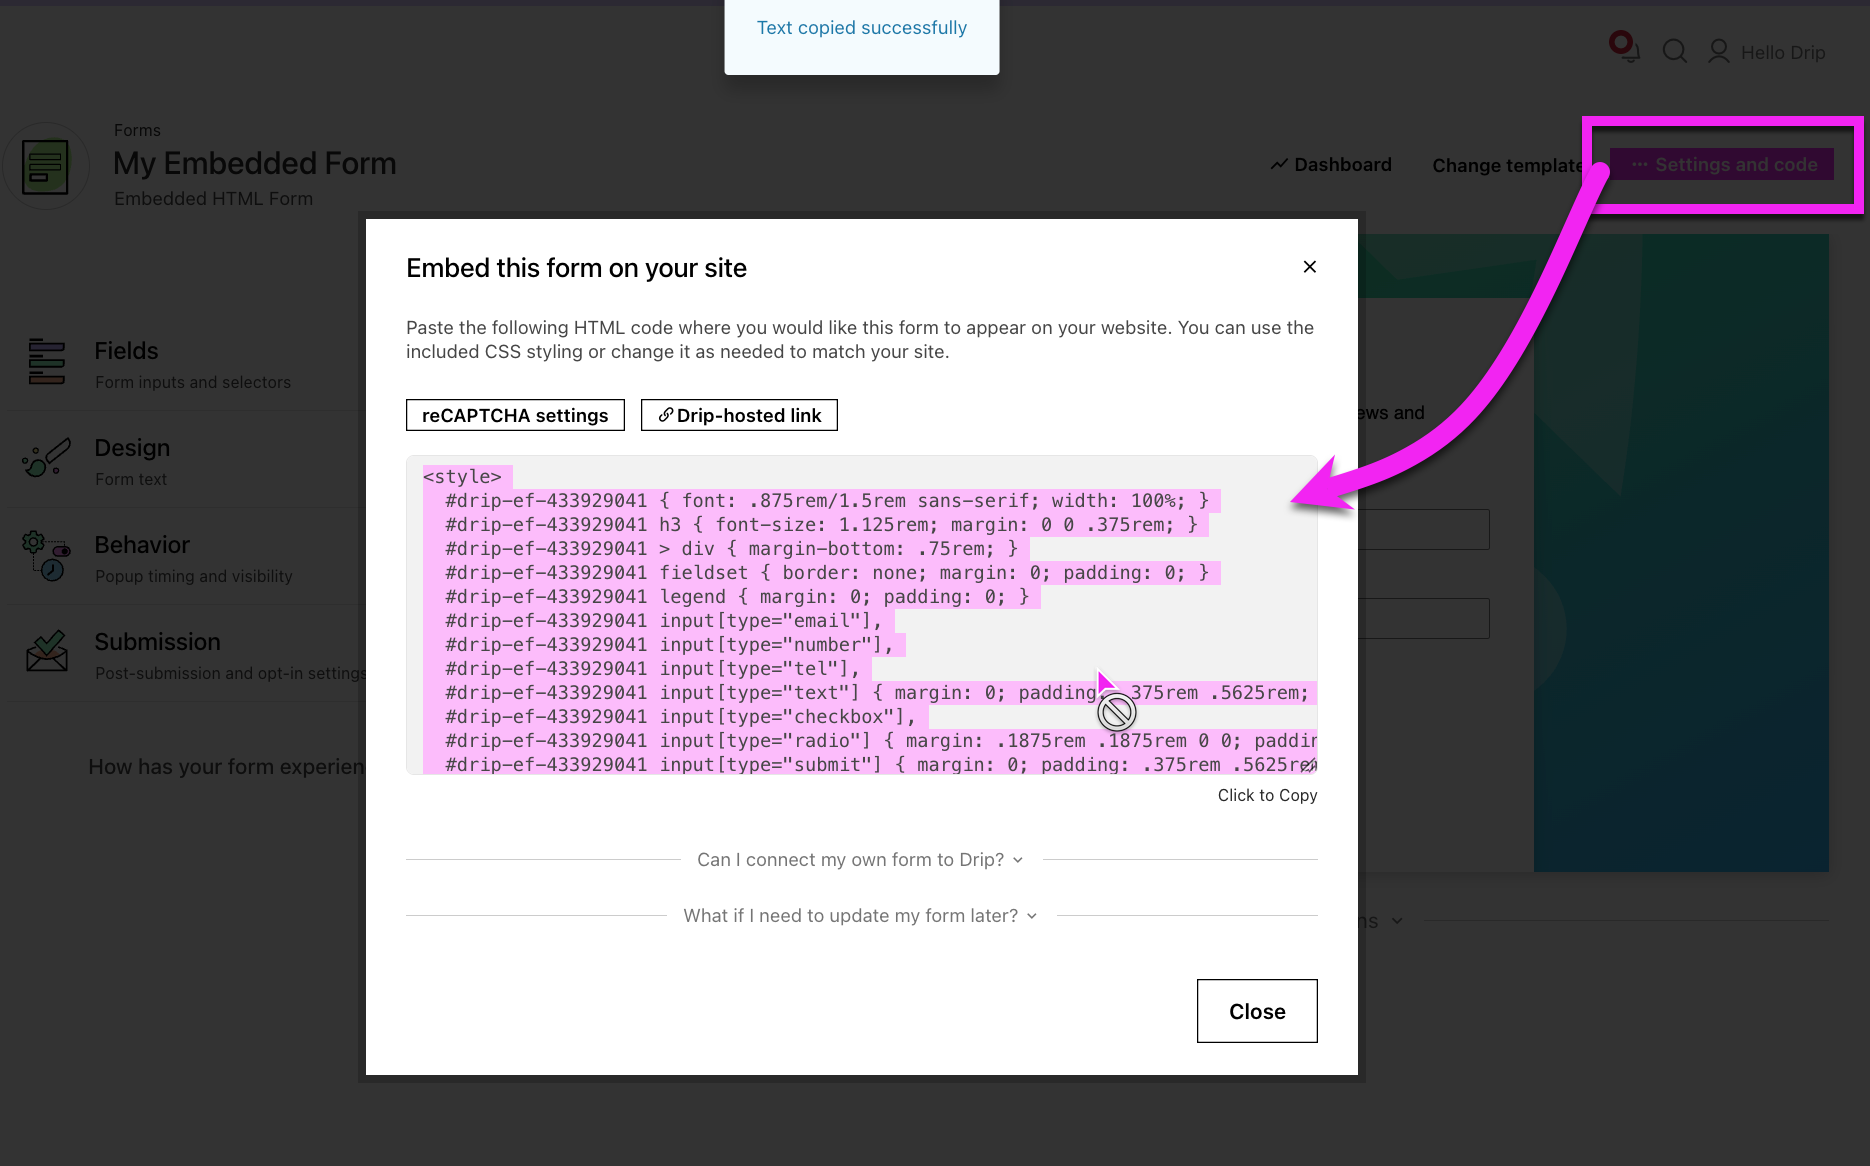
Task: Go to the Dashboard tab
Action: click(x=1331, y=165)
